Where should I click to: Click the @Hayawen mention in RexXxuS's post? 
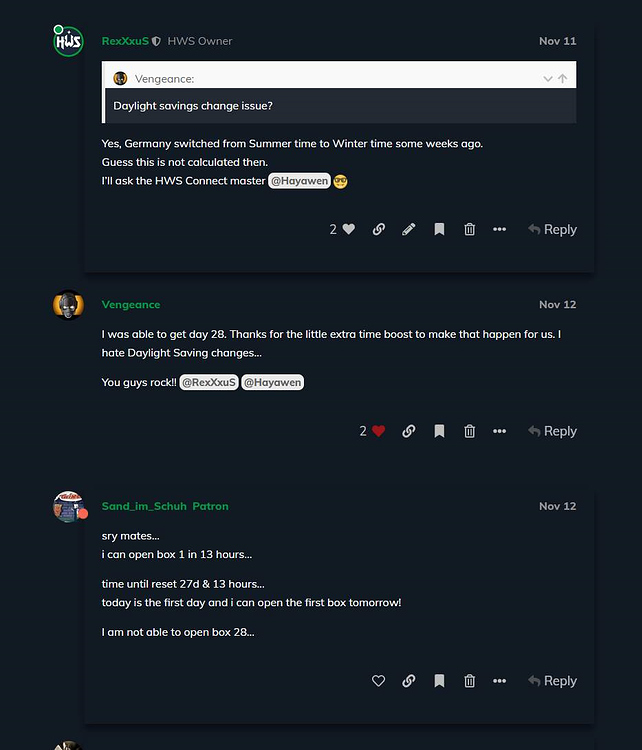[x=299, y=181]
